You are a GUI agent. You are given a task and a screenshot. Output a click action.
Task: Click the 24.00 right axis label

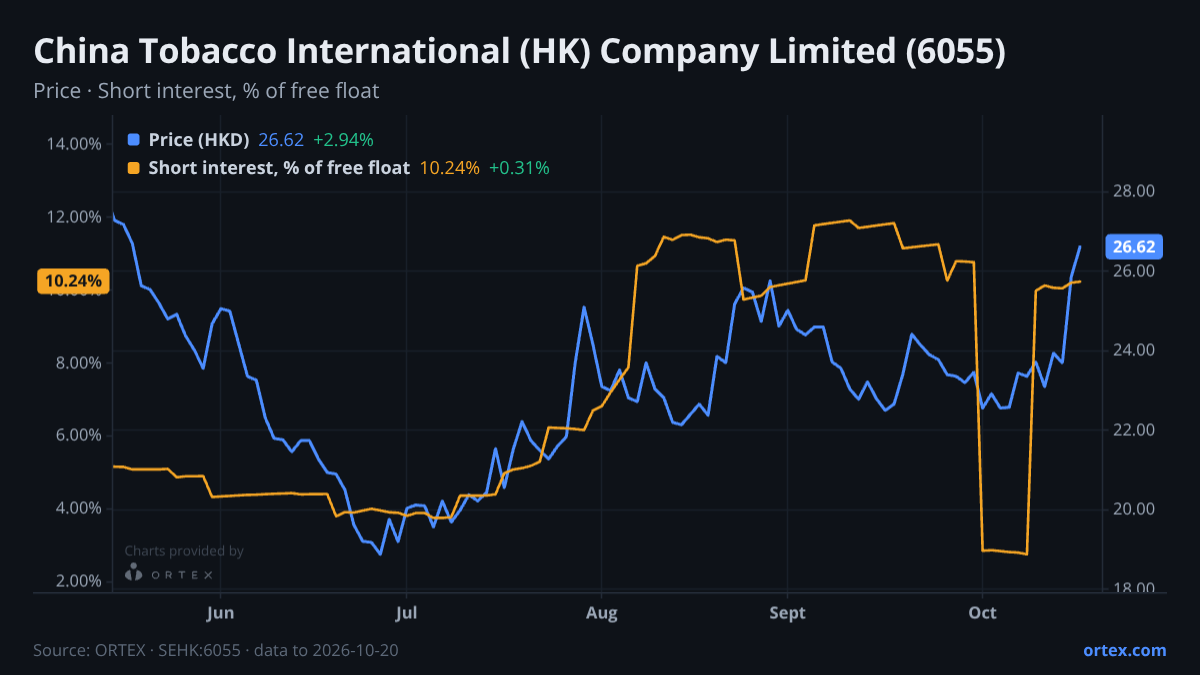[x=1133, y=350]
